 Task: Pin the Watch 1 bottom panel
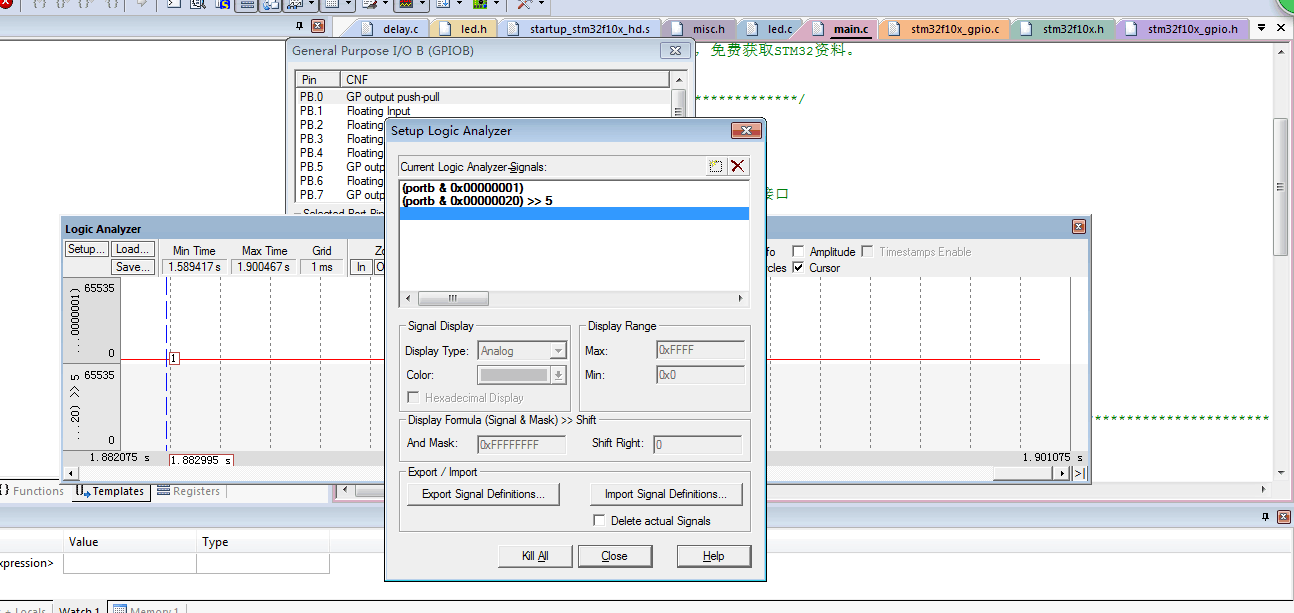pos(1265,516)
